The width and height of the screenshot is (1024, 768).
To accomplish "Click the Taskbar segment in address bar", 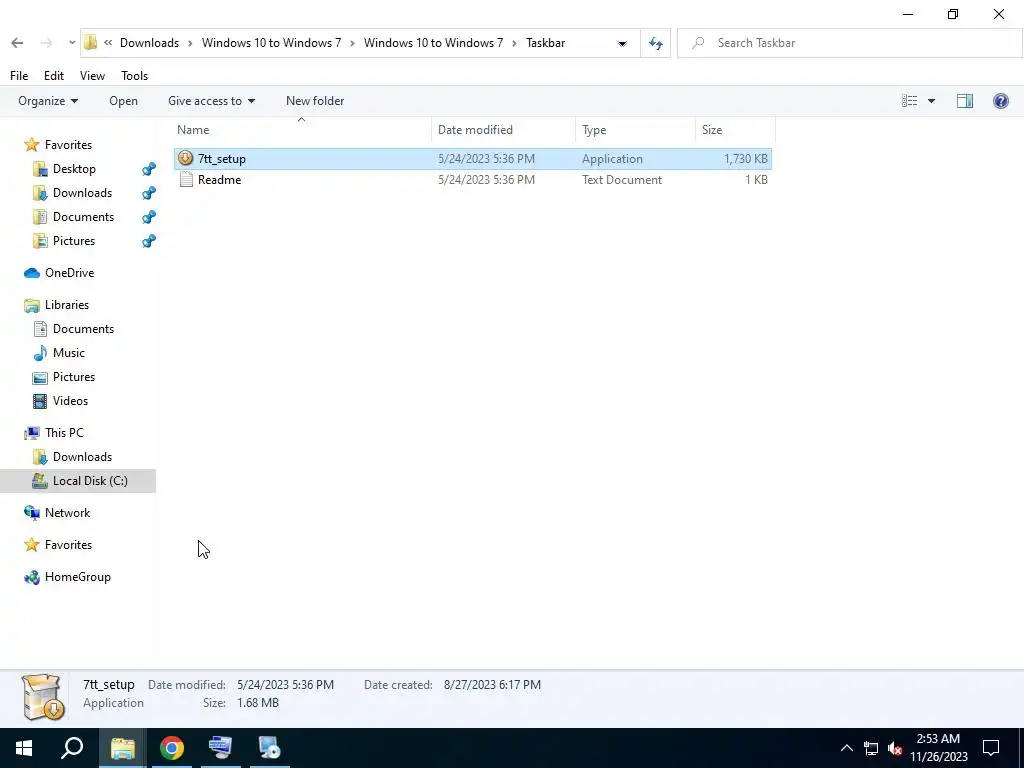I will [545, 43].
